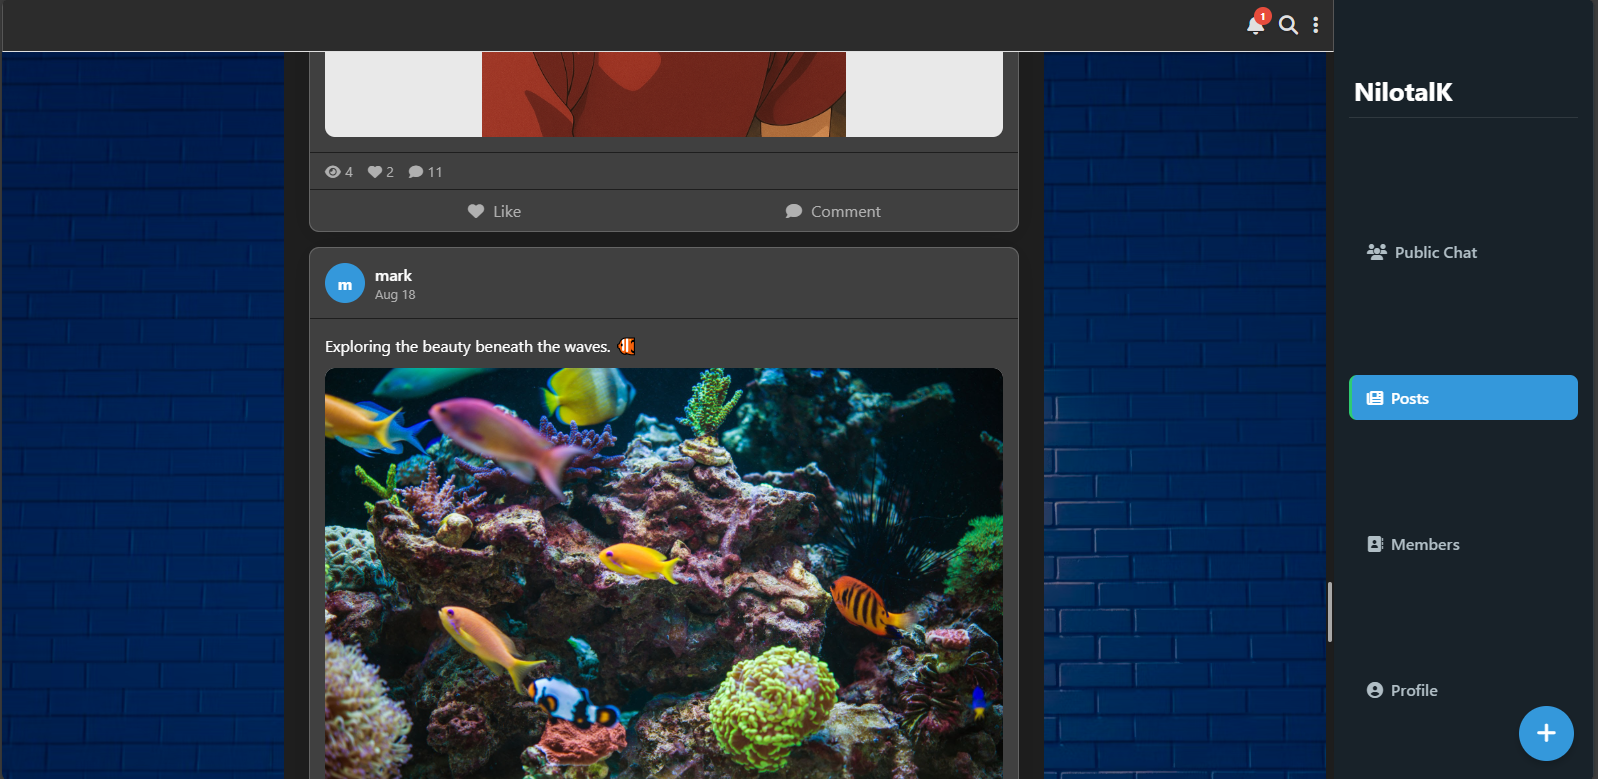1598x779 pixels.
Task: Click the Public Chat people icon
Action: pyautogui.click(x=1377, y=252)
